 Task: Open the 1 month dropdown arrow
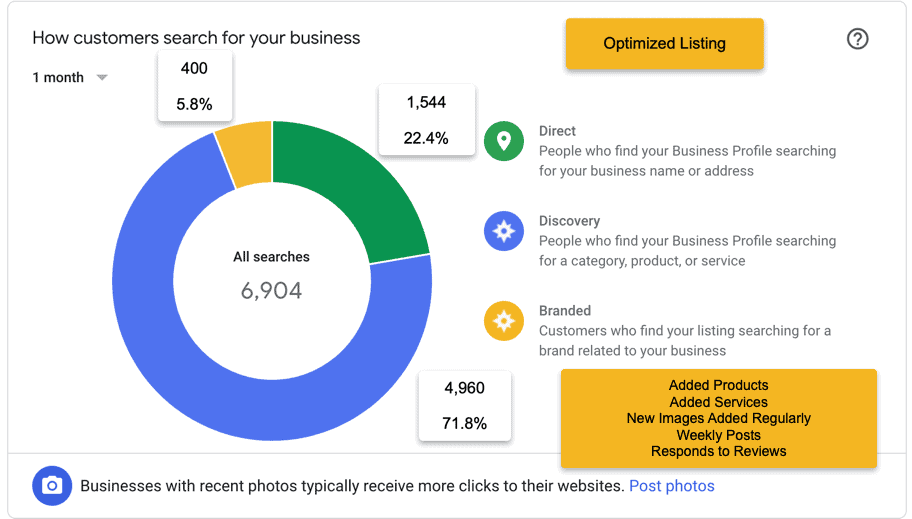pos(102,77)
